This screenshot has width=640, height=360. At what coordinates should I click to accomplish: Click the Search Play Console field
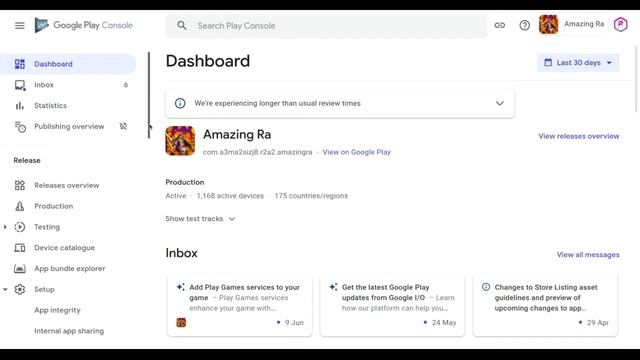click(x=327, y=26)
